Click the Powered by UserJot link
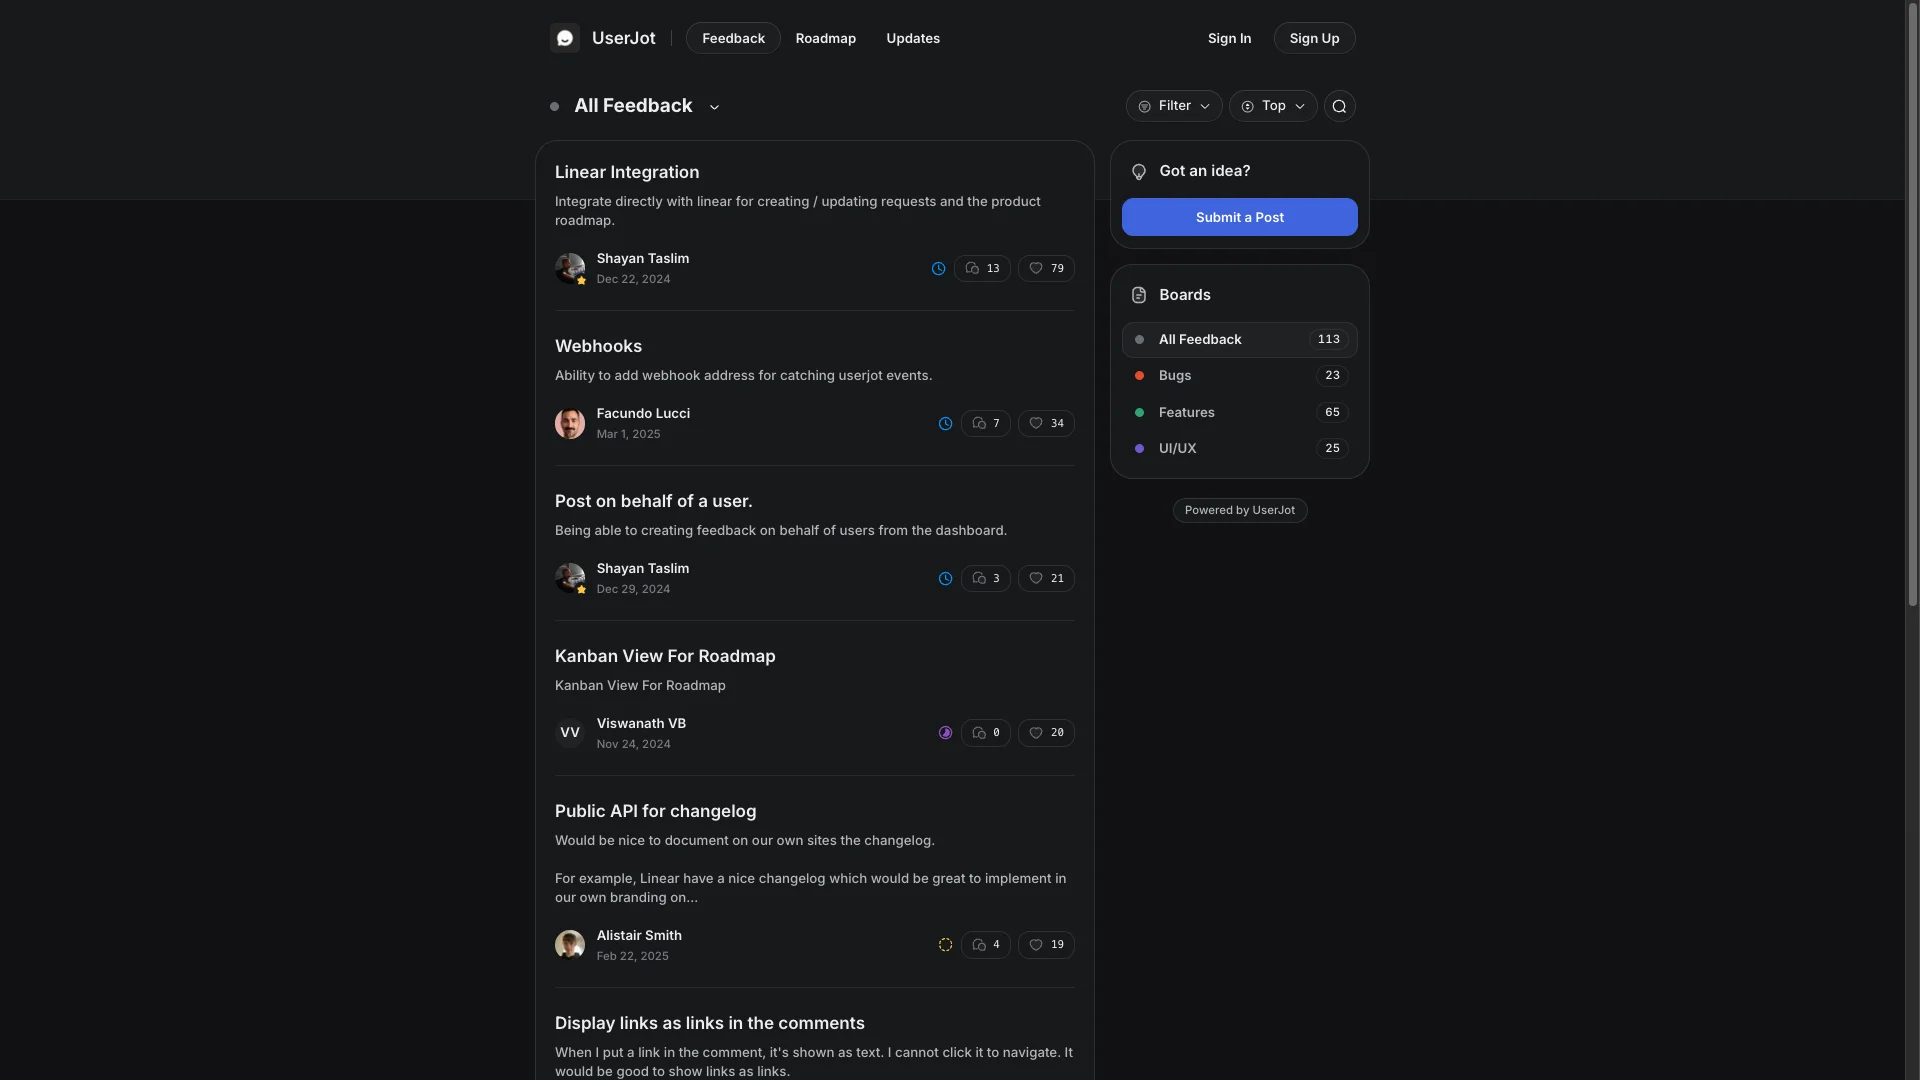Screen dimensions: 1920x1080 1239,510
